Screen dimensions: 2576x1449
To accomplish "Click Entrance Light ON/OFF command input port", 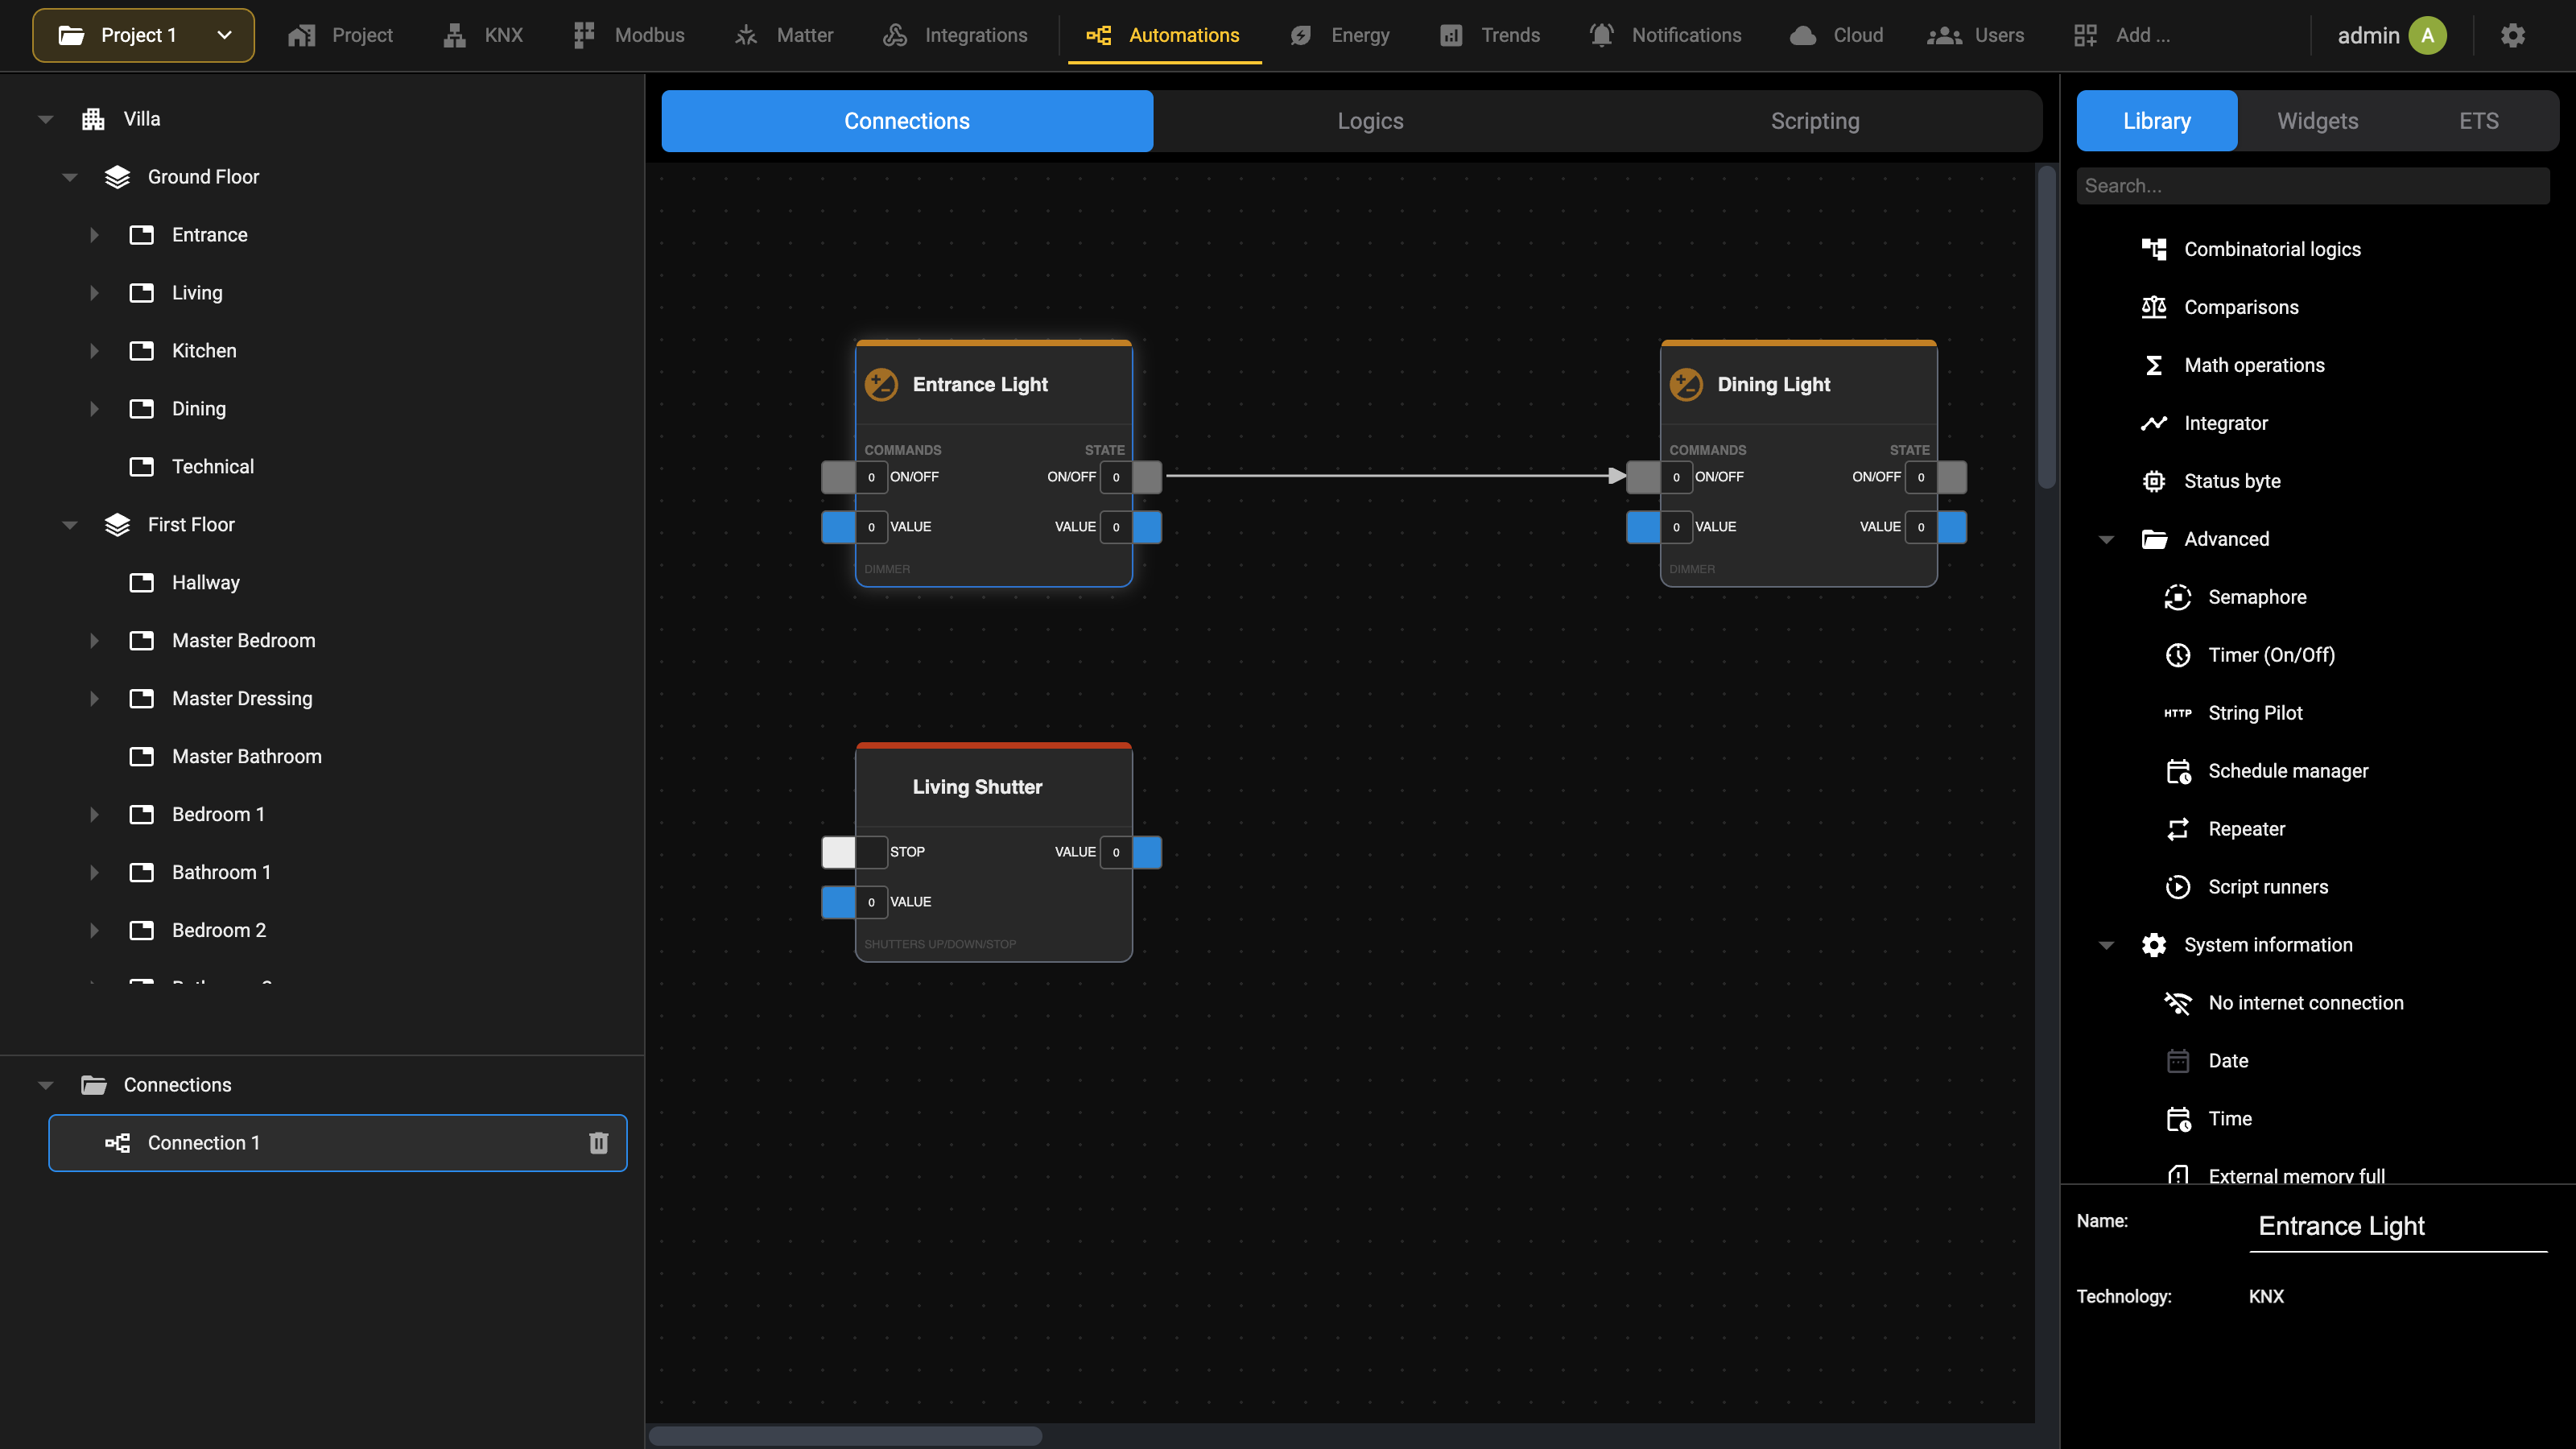I will pos(838,477).
